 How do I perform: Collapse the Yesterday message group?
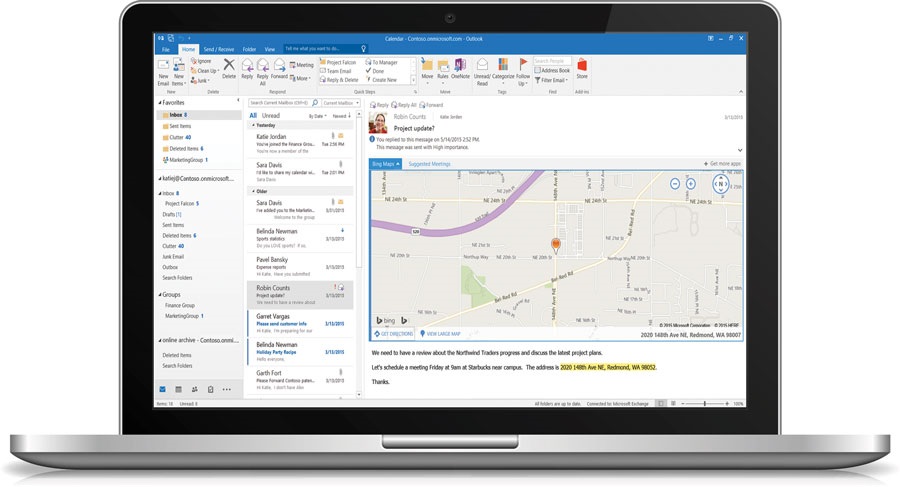click(253, 125)
